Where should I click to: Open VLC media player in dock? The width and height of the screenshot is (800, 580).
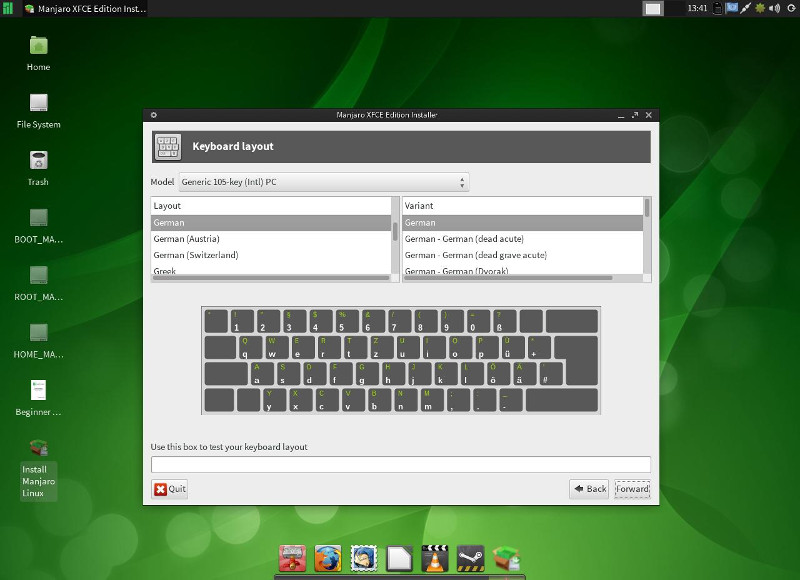(x=435, y=558)
